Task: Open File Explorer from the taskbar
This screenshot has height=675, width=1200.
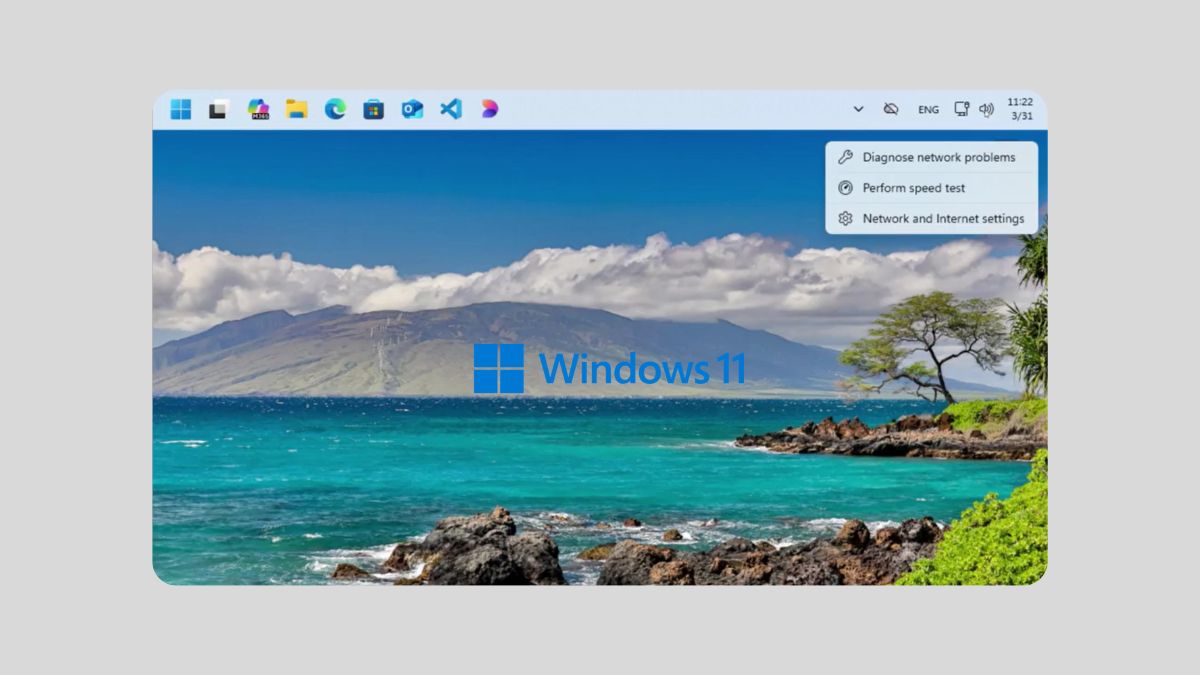Action: pos(296,109)
